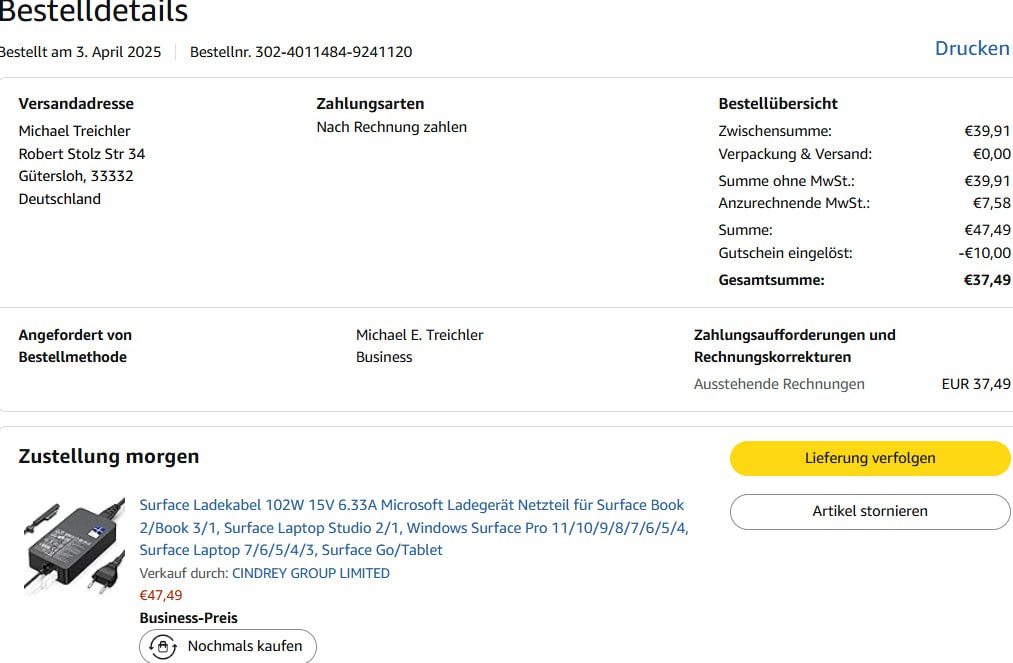Click the reorder icon in Nochmals kaufen
Screen dimensions: 1013x663
(x=163, y=646)
